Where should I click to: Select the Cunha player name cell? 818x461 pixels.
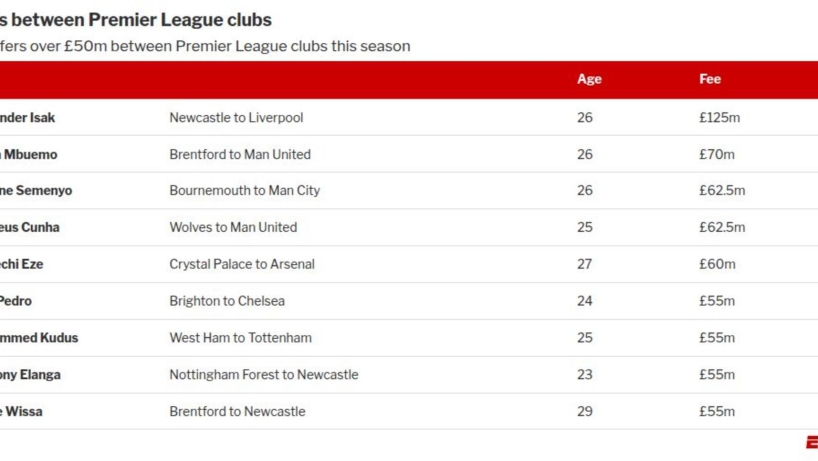29,228
